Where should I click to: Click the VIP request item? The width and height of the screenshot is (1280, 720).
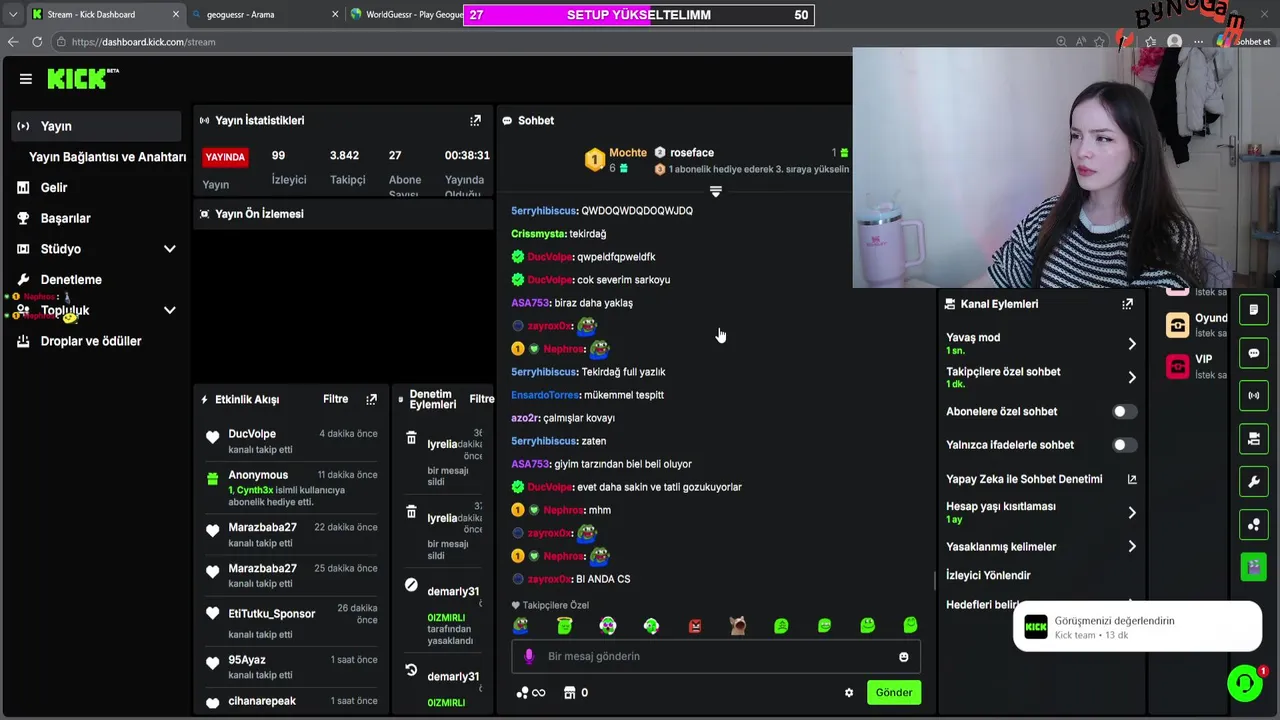coord(1196,366)
